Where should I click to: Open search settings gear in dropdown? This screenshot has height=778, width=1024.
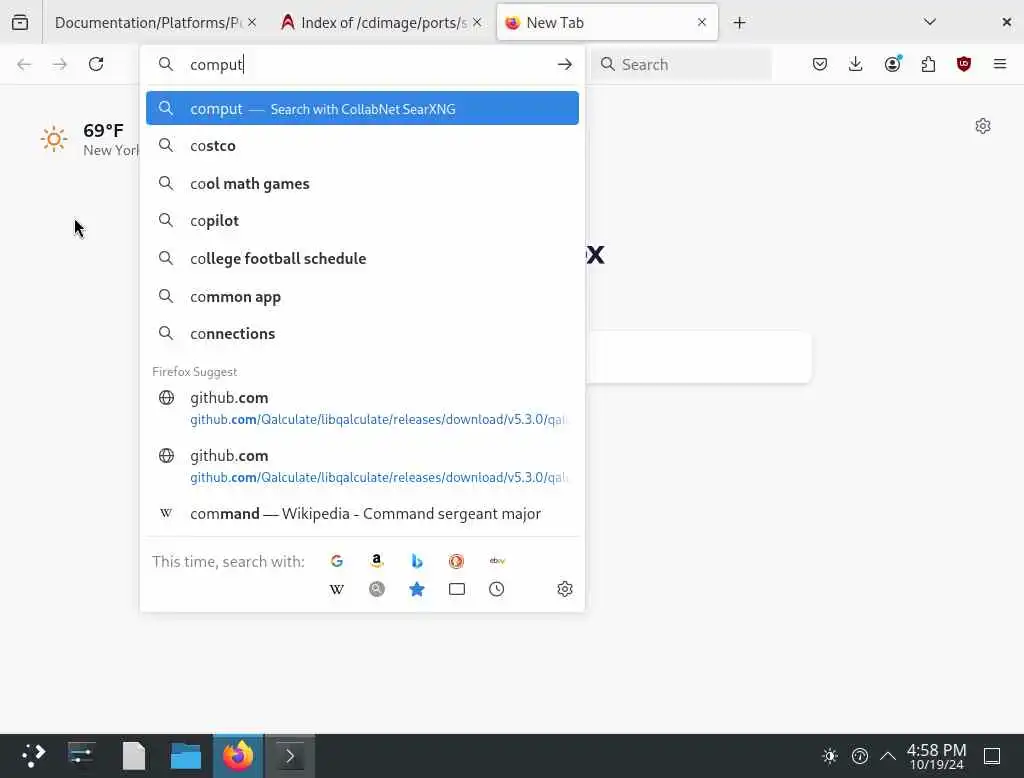565,589
